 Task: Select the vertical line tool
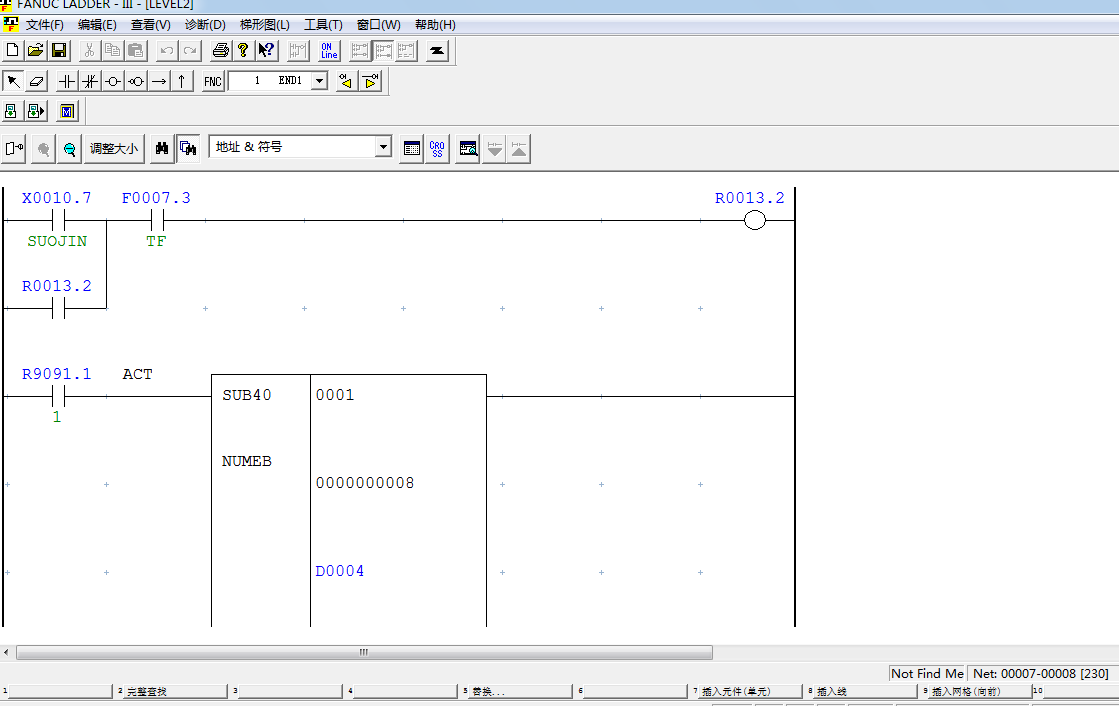point(181,81)
